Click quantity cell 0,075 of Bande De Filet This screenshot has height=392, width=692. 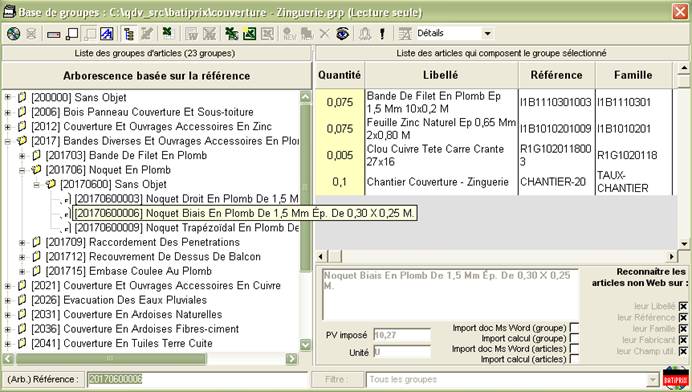pyautogui.click(x=339, y=102)
